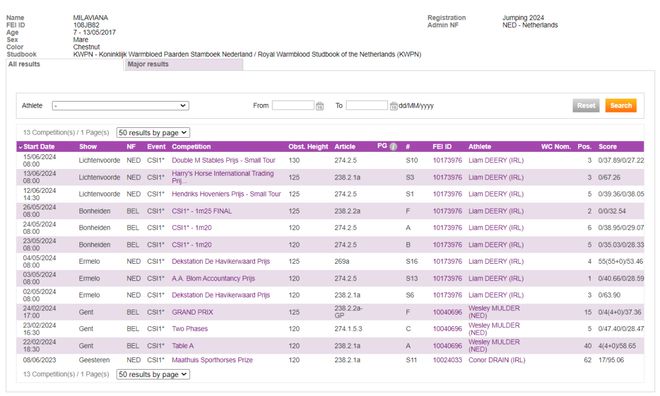Open the Table A competition link
660x396 pixels.
click(183, 346)
